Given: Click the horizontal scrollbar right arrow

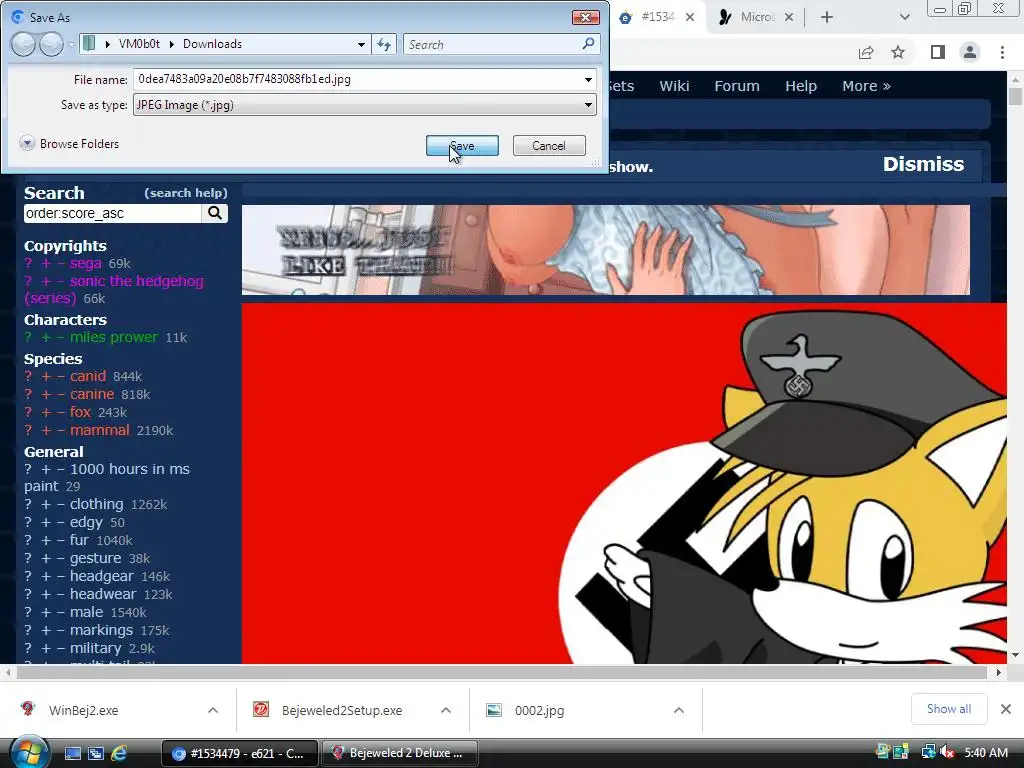Looking at the screenshot, I should [x=998, y=672].
